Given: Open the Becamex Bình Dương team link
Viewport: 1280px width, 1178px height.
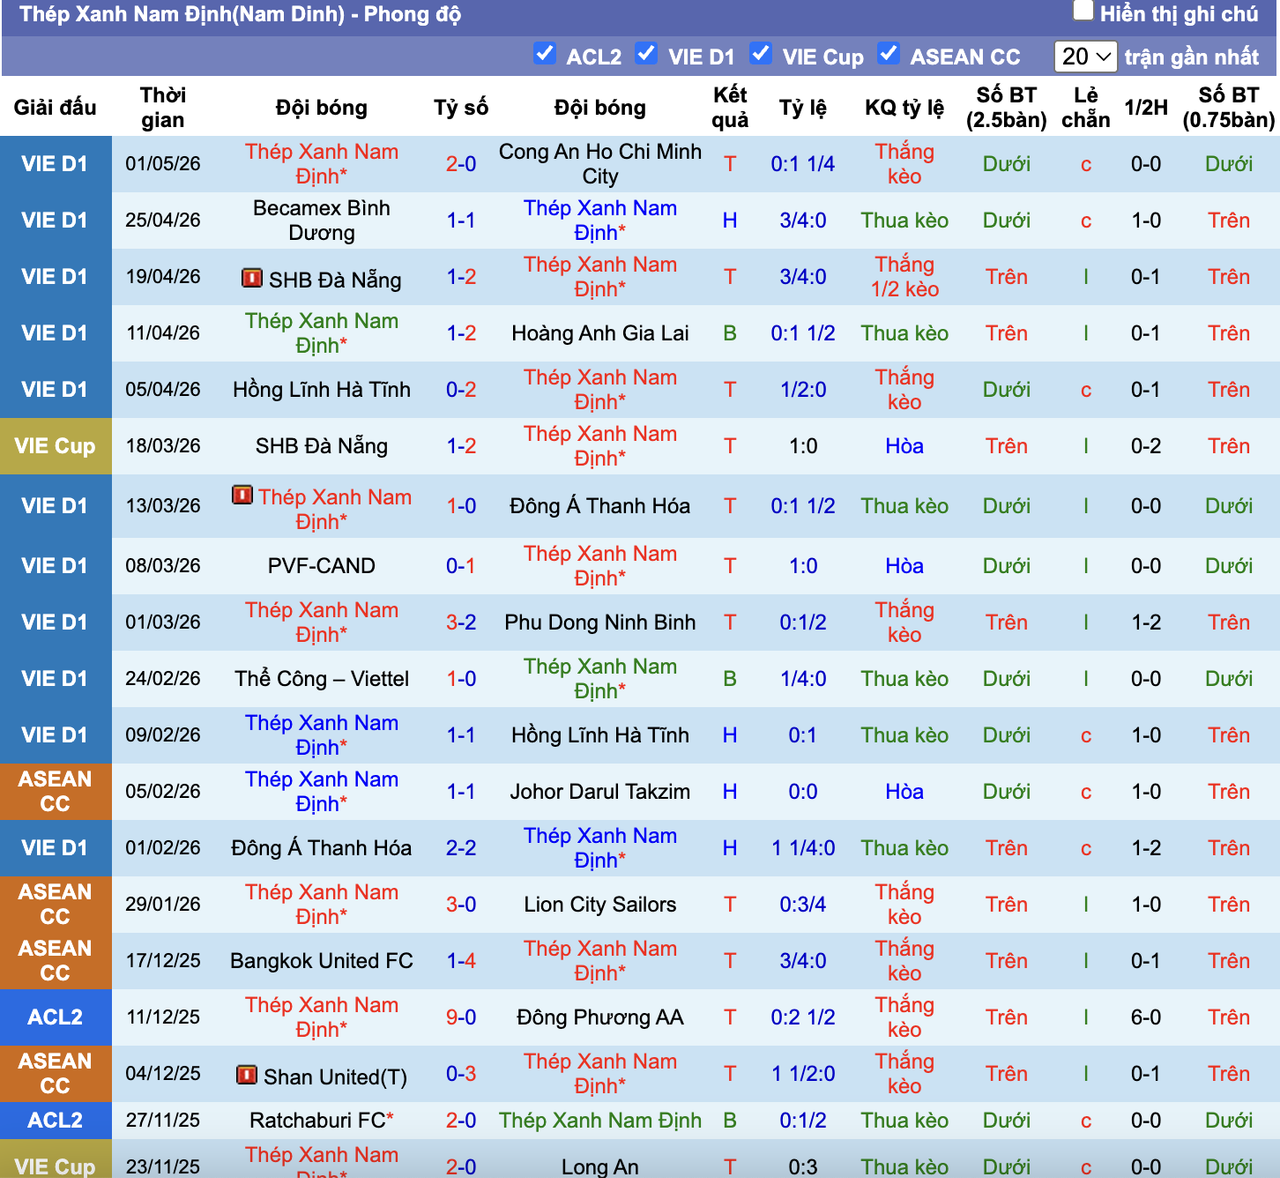Looking at the screenshot, I should coord(322,220).
